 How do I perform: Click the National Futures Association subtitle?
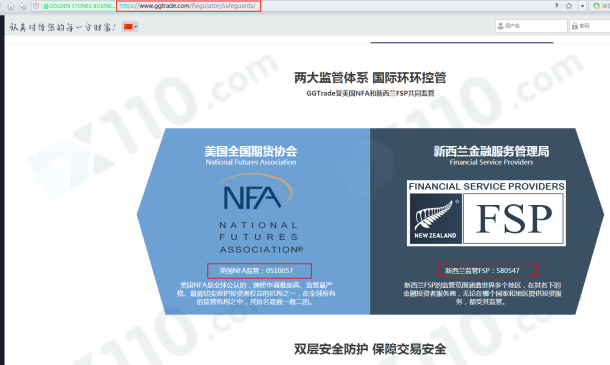pos(251,162)
